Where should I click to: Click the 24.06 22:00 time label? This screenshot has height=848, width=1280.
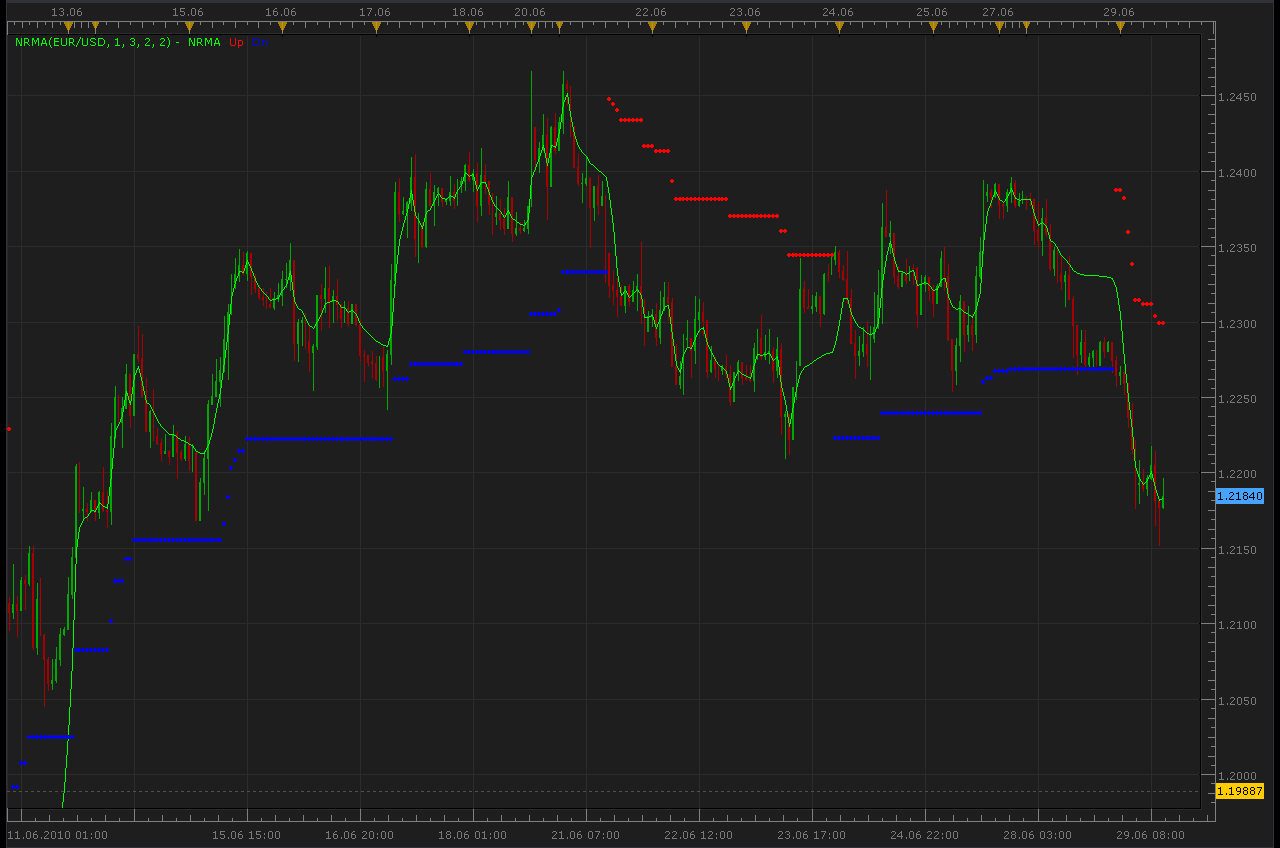coord(924,835)
